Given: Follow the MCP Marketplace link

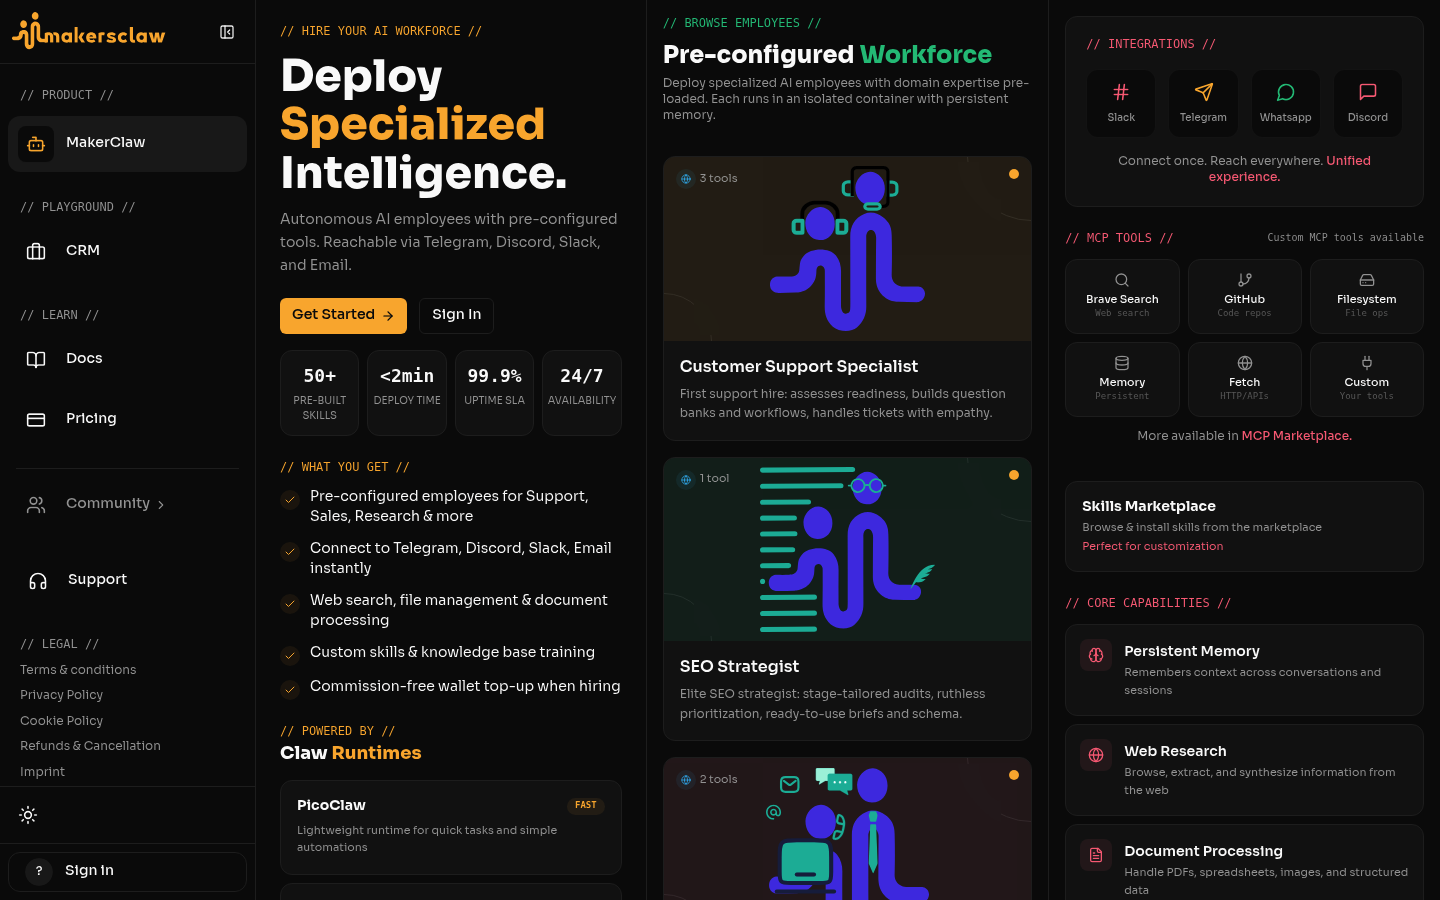Looking at the screenshot, I should point(1296,436).
